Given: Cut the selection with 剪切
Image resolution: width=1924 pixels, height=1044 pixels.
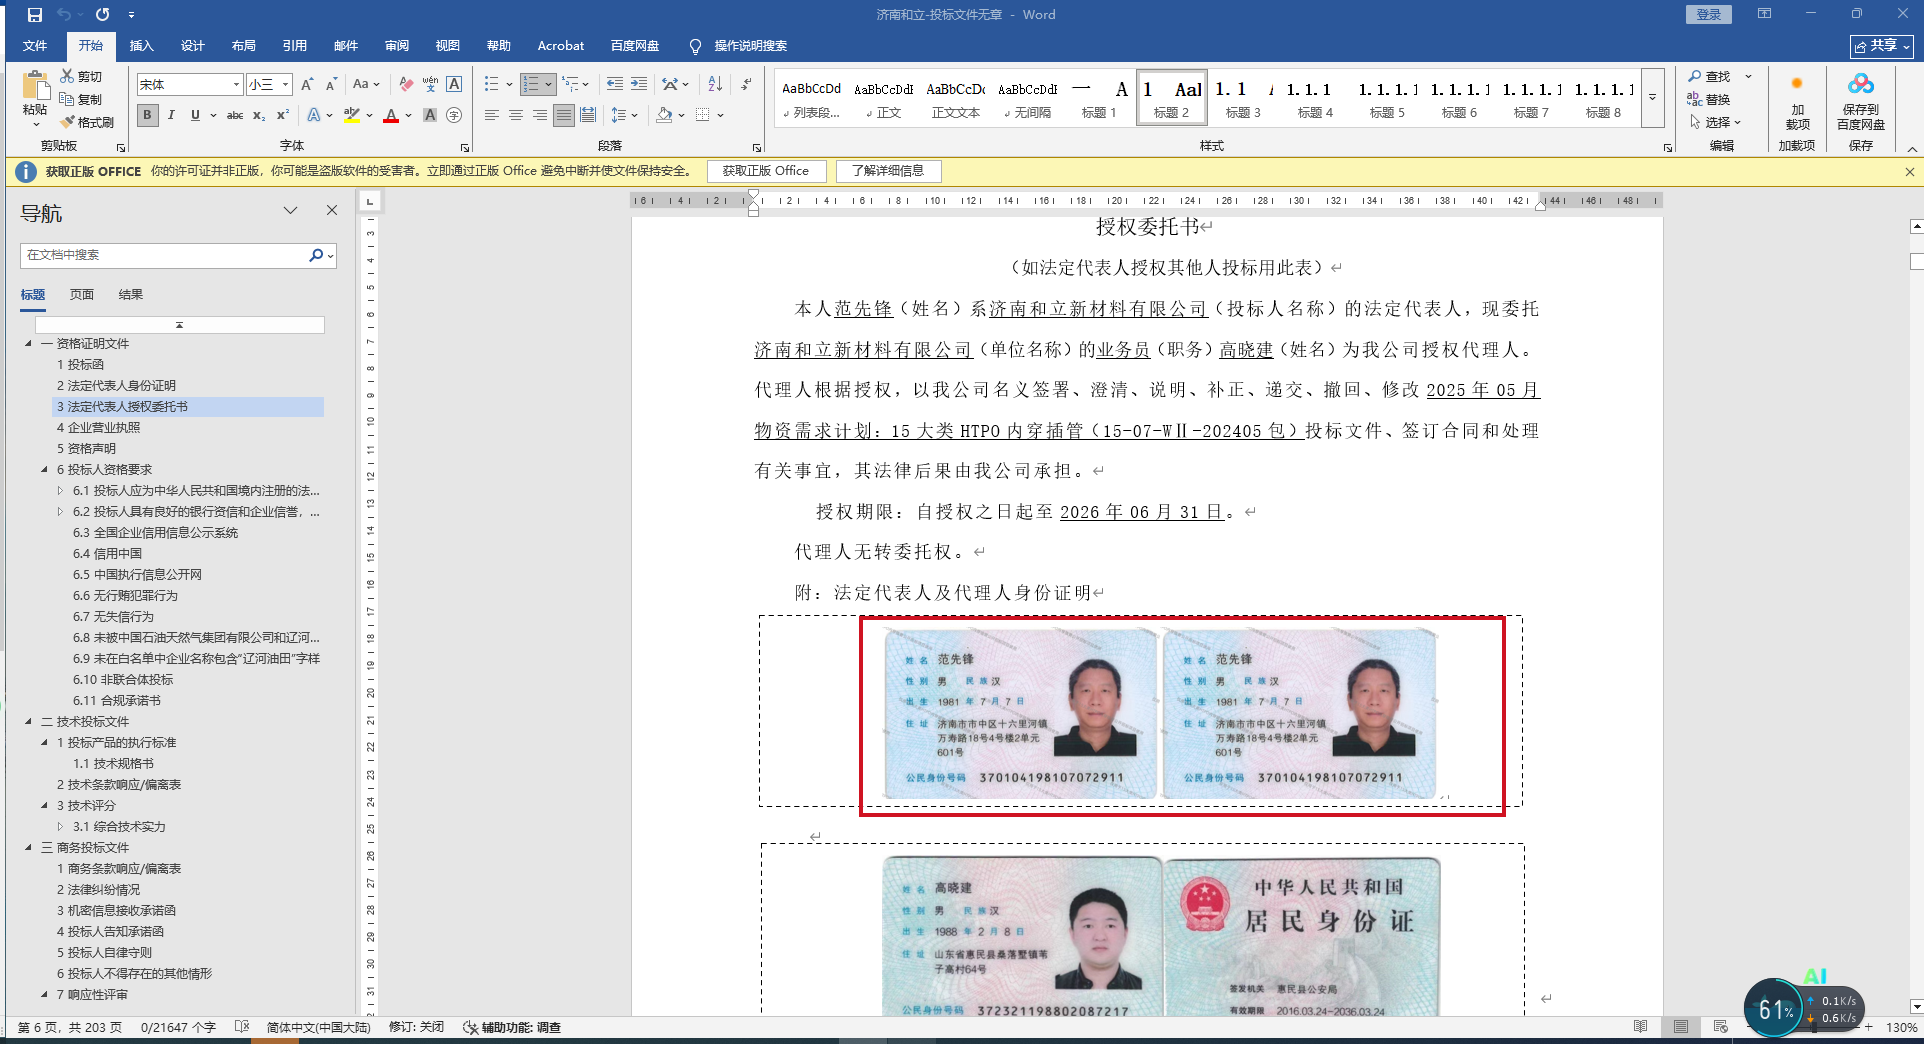Looking at the screenshot, I should coord(81,76).
